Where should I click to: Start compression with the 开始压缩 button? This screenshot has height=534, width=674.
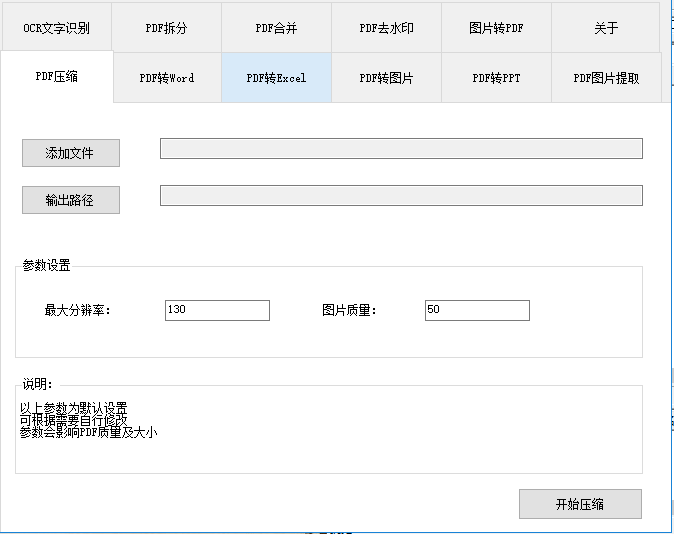(x=580, y=504)
